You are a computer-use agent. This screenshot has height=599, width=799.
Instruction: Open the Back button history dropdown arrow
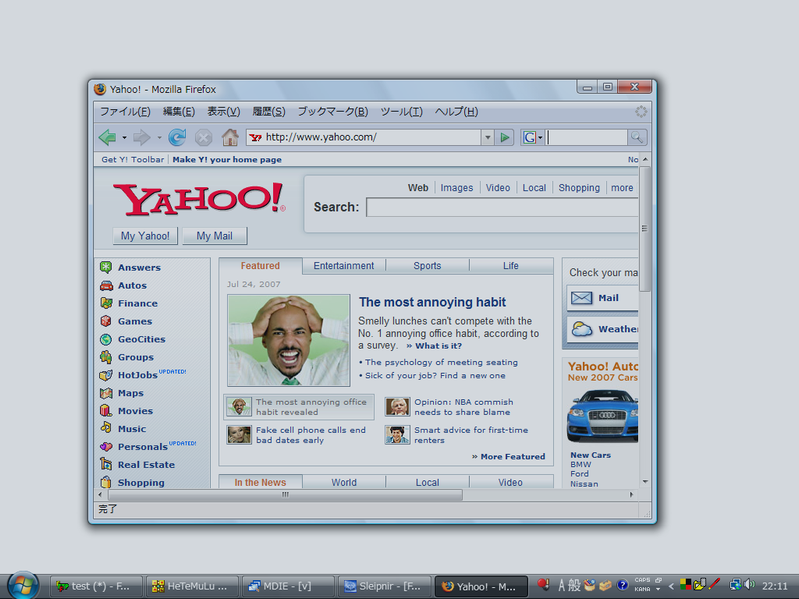[124, 138]
